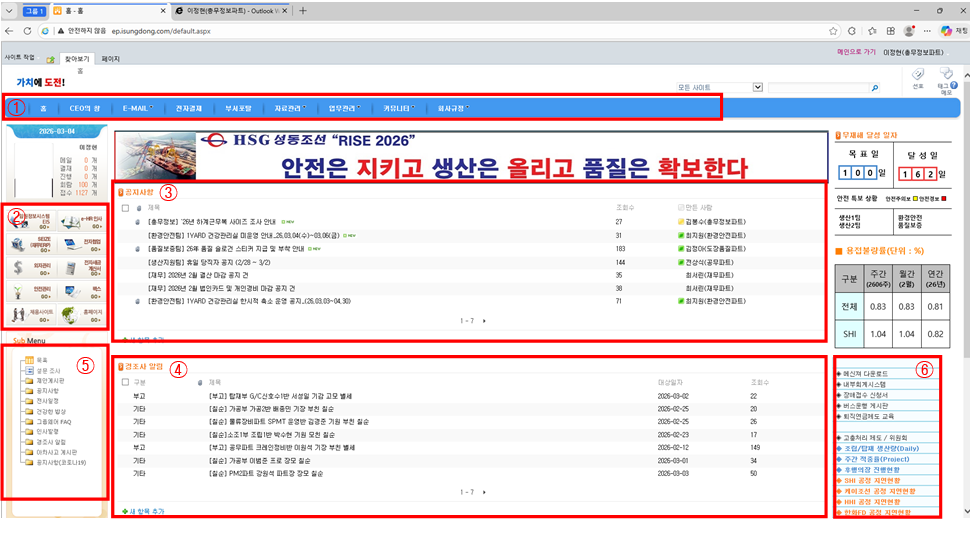This screenshot has height=534, width=974.
Task: Click in the site search input field
Action: pos(818,88)
